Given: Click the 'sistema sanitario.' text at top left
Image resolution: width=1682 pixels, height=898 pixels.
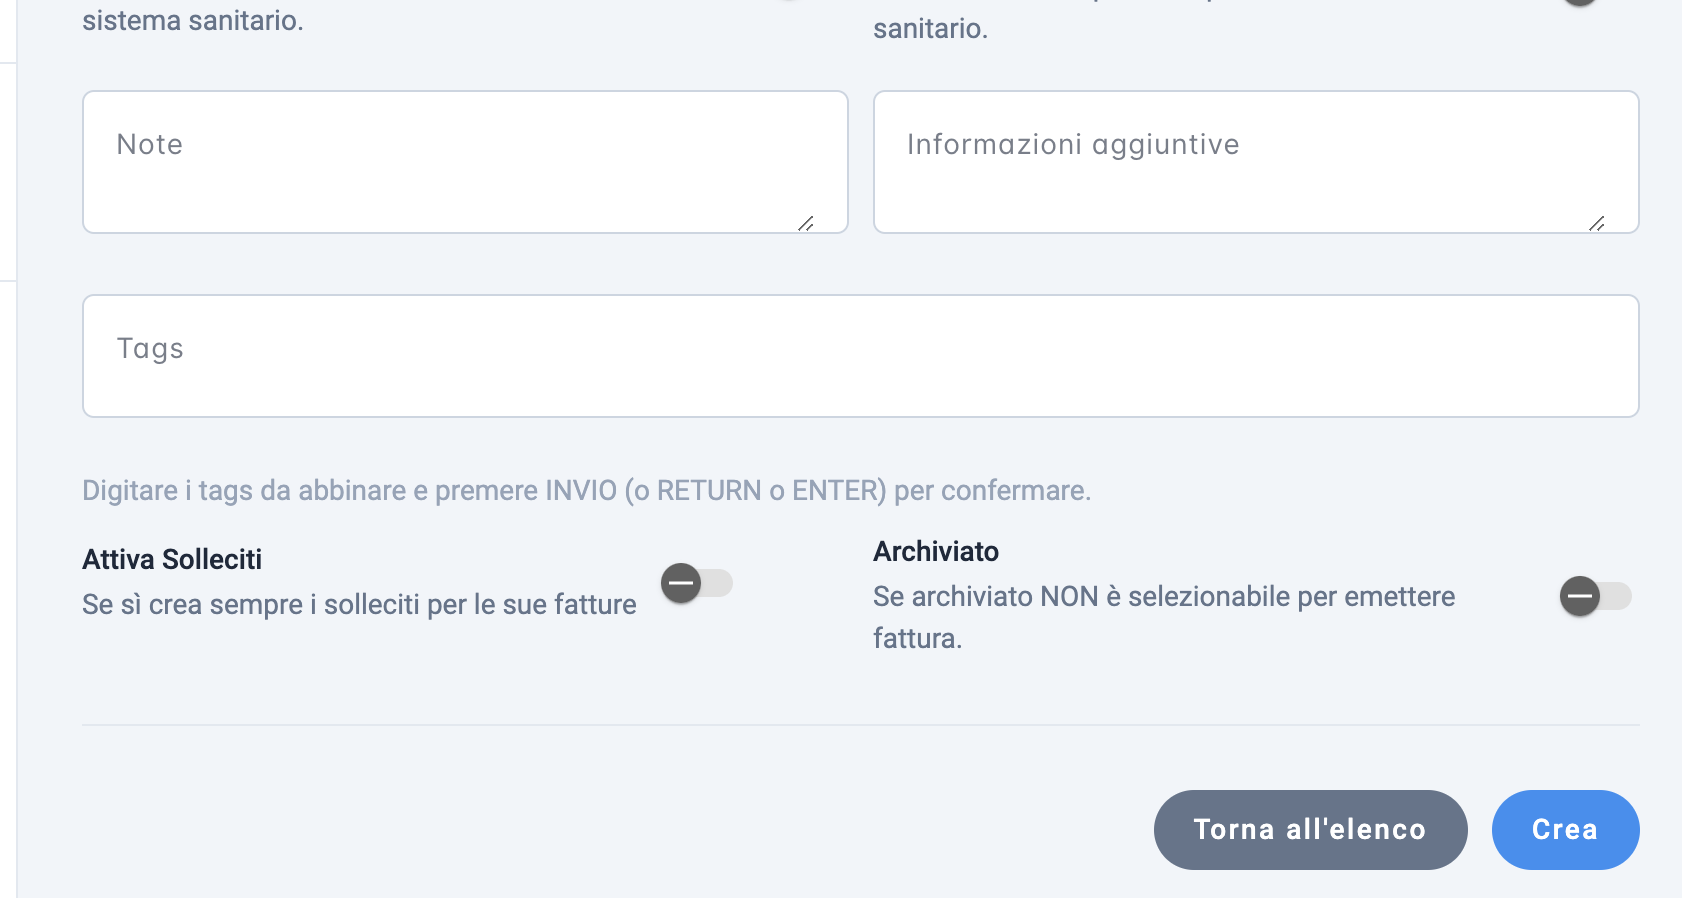Looking at the screenshot, I should 193,20.
